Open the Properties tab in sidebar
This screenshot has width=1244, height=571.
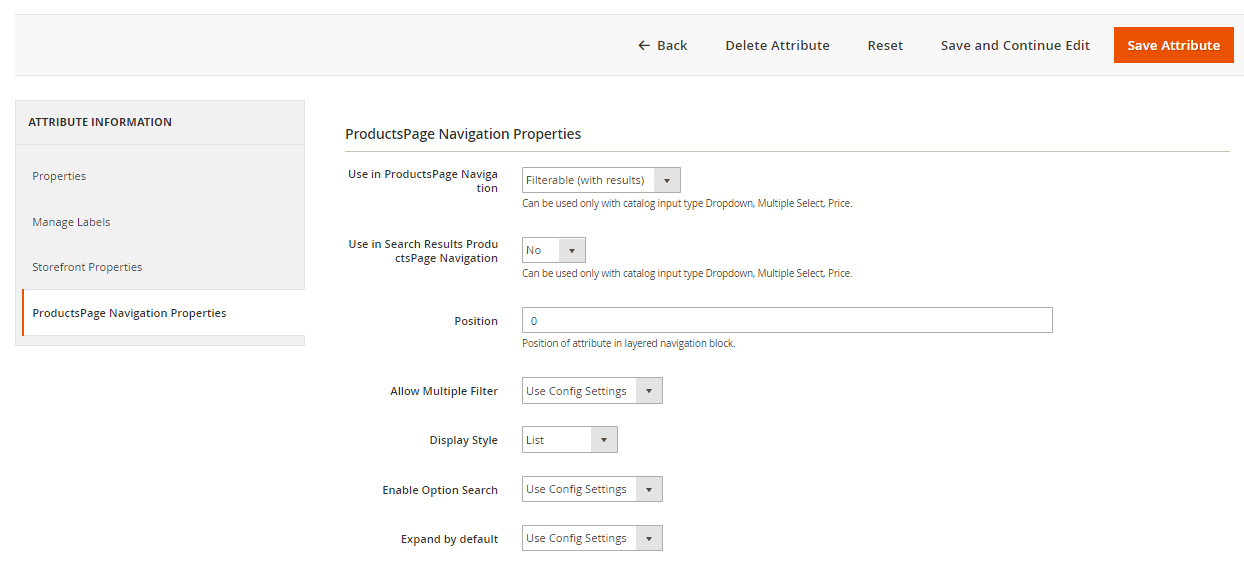[59, 176]
